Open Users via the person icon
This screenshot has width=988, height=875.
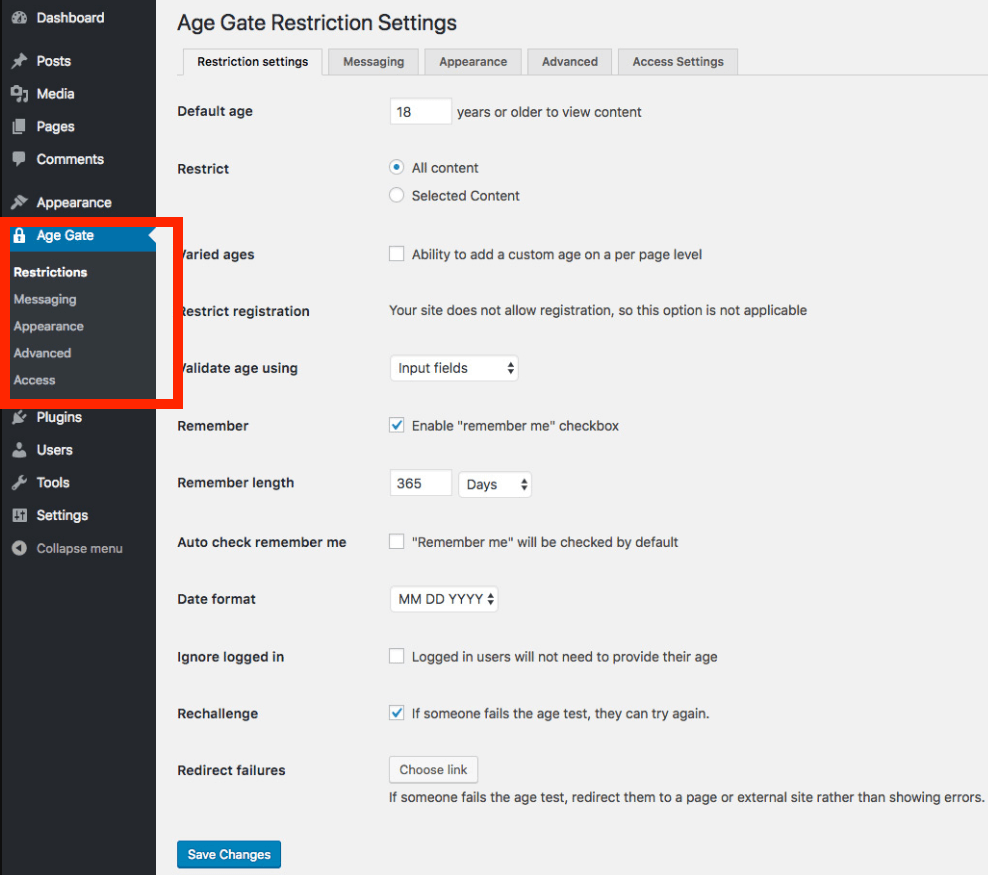pos(19,450)
